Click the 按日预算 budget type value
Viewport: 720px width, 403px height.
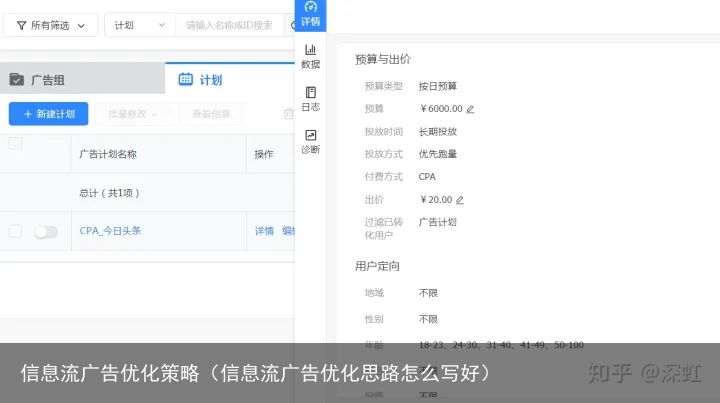pos(438,86)
